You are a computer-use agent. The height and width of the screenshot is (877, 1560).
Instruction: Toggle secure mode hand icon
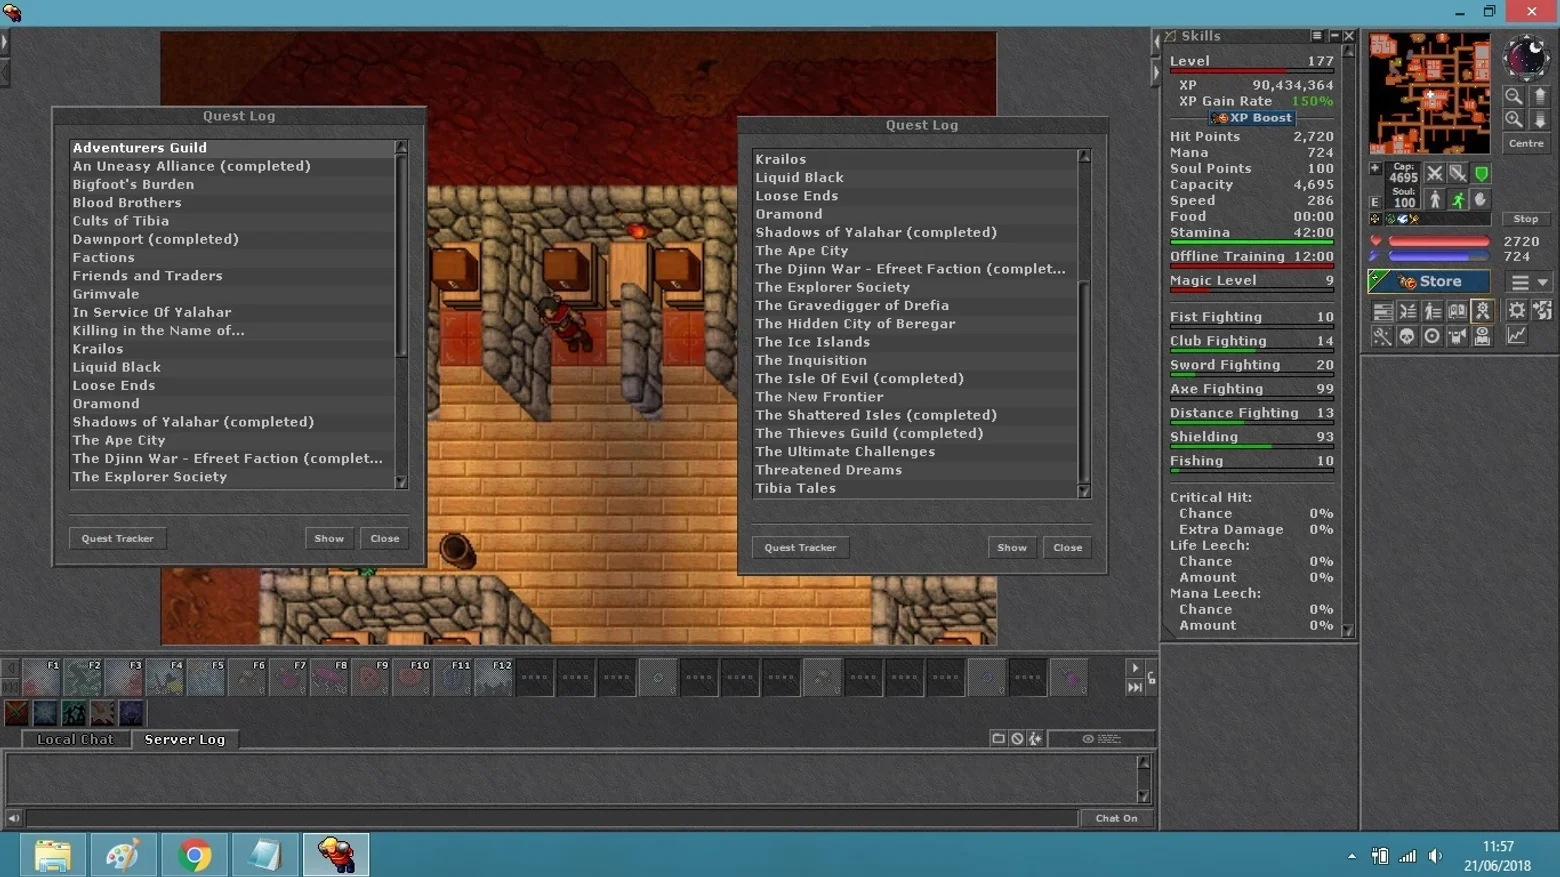pos(1481,200)
